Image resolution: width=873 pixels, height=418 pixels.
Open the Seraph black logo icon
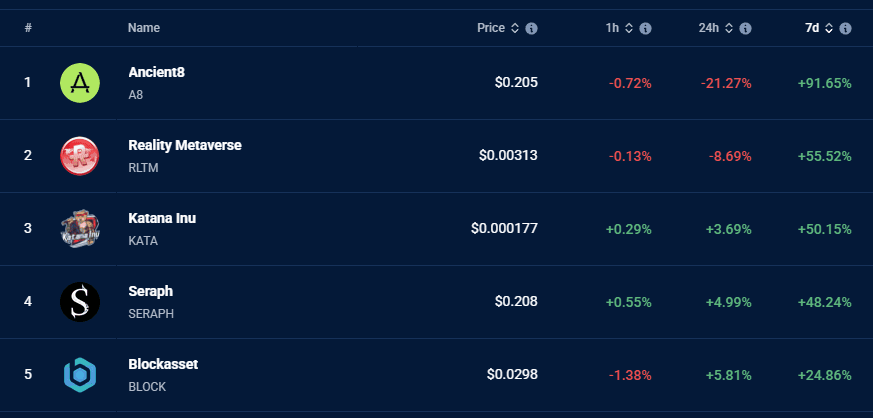pos(80,302)
